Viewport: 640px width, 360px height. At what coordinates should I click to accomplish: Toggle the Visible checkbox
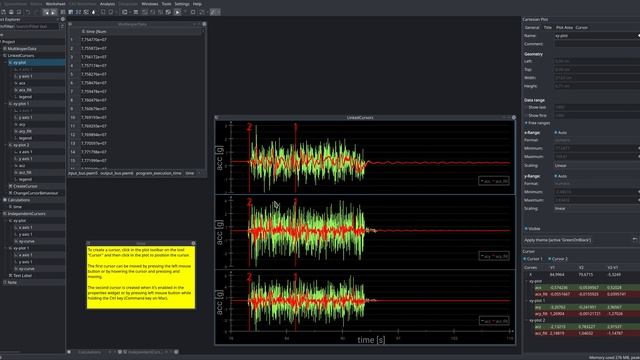point(526,229)
